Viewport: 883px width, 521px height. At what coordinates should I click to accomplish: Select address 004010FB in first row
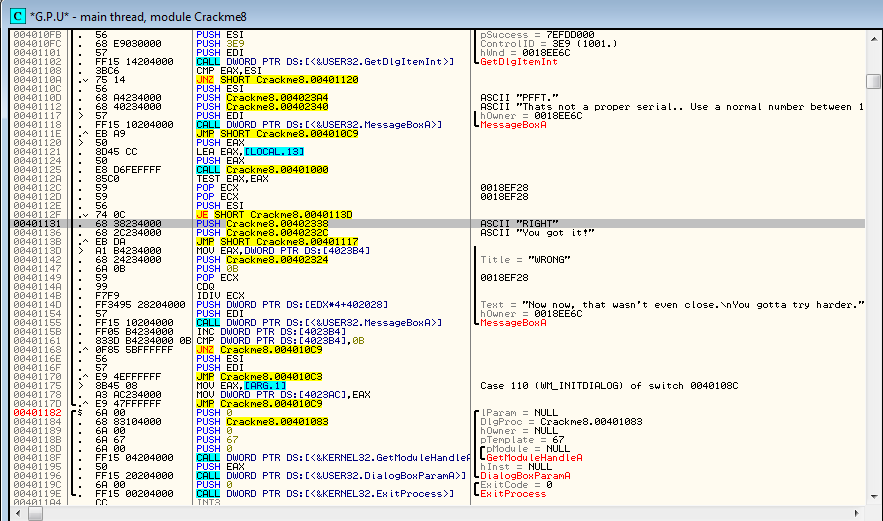click(x=37, y=35)
